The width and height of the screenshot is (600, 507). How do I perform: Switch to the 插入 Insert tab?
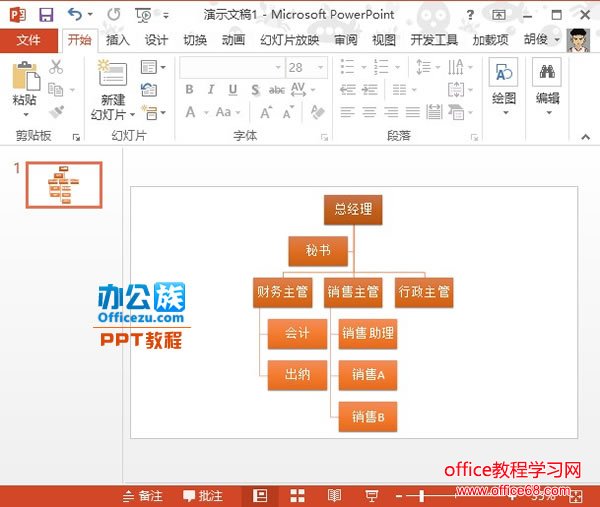click(118, 40)
